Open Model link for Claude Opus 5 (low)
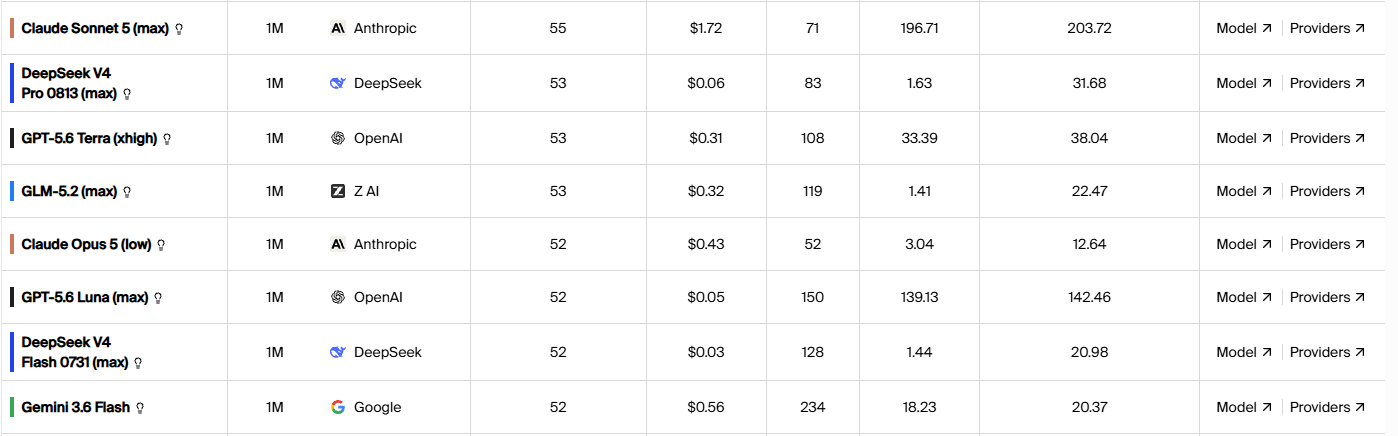Screen dimensions: 1398x436 click(1244, 244)
